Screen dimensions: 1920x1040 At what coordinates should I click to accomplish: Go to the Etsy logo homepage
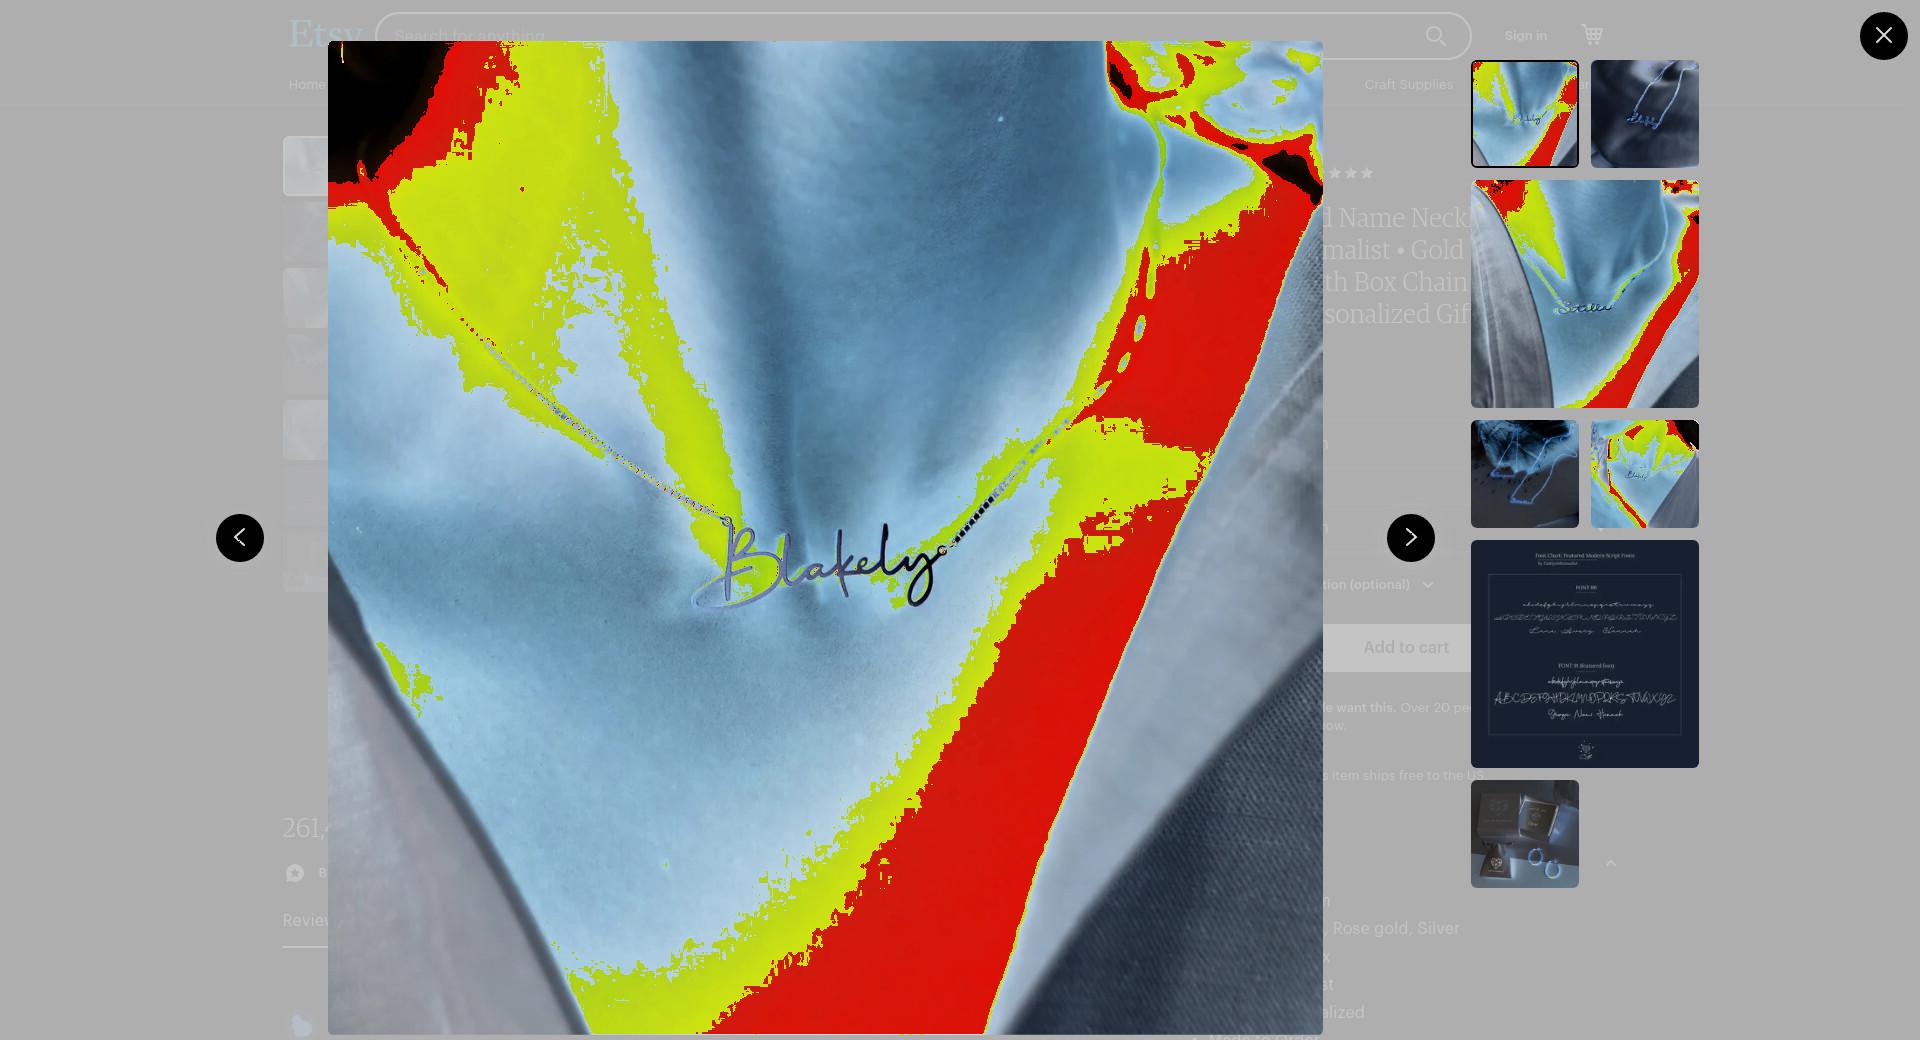325,34
